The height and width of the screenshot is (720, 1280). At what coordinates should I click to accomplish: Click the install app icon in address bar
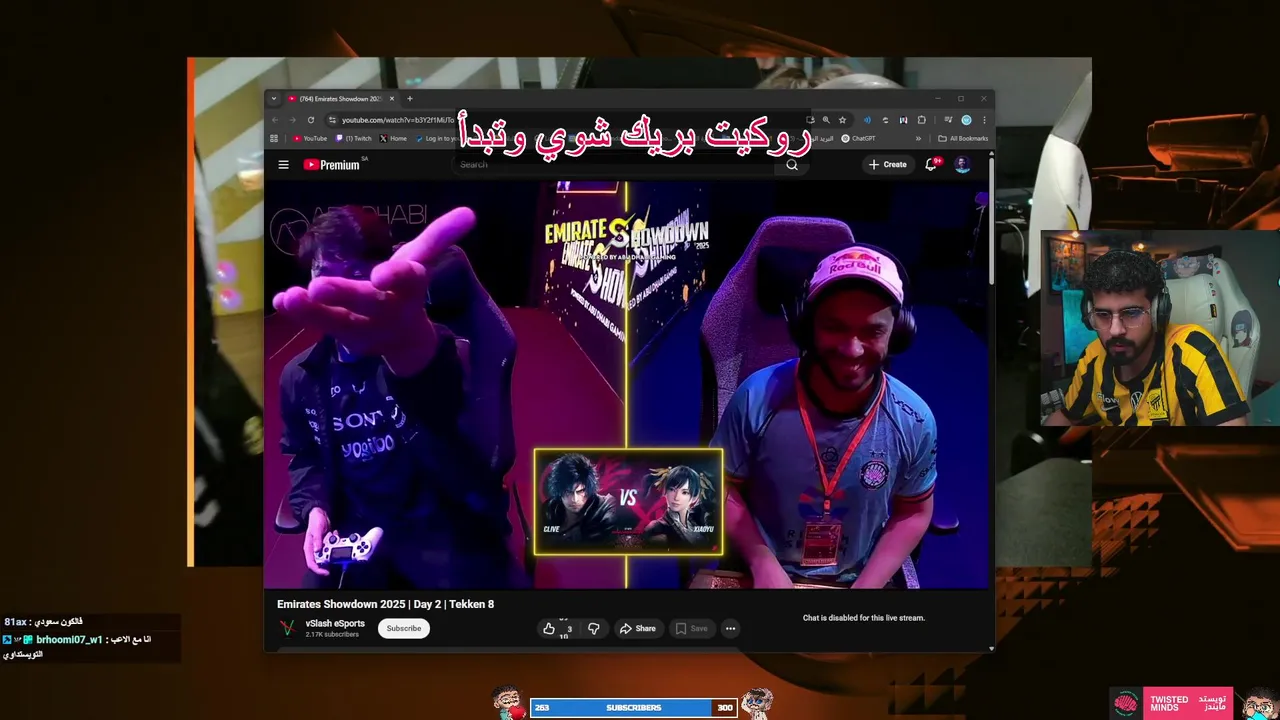(x=809, y=120)
